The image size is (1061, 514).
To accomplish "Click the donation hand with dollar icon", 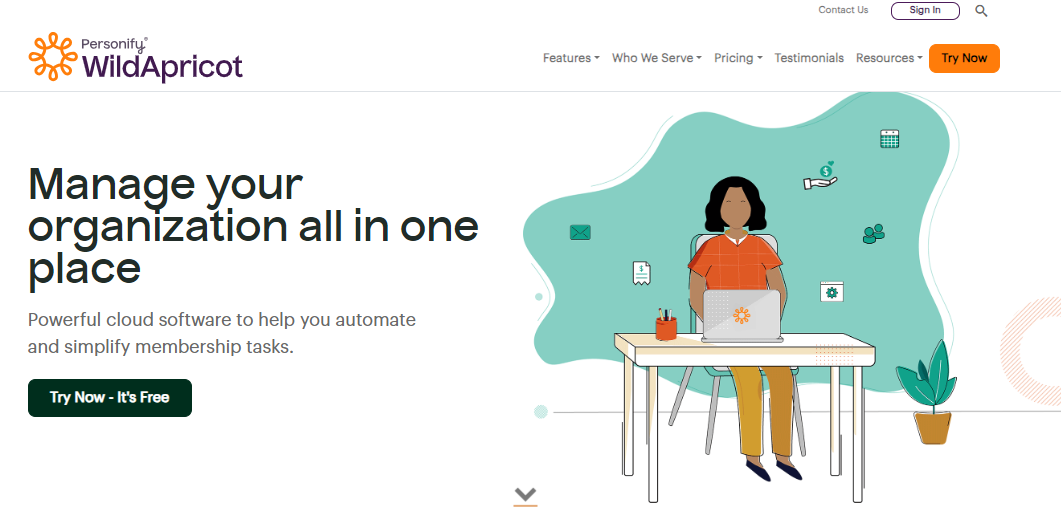I will (821, 175).
